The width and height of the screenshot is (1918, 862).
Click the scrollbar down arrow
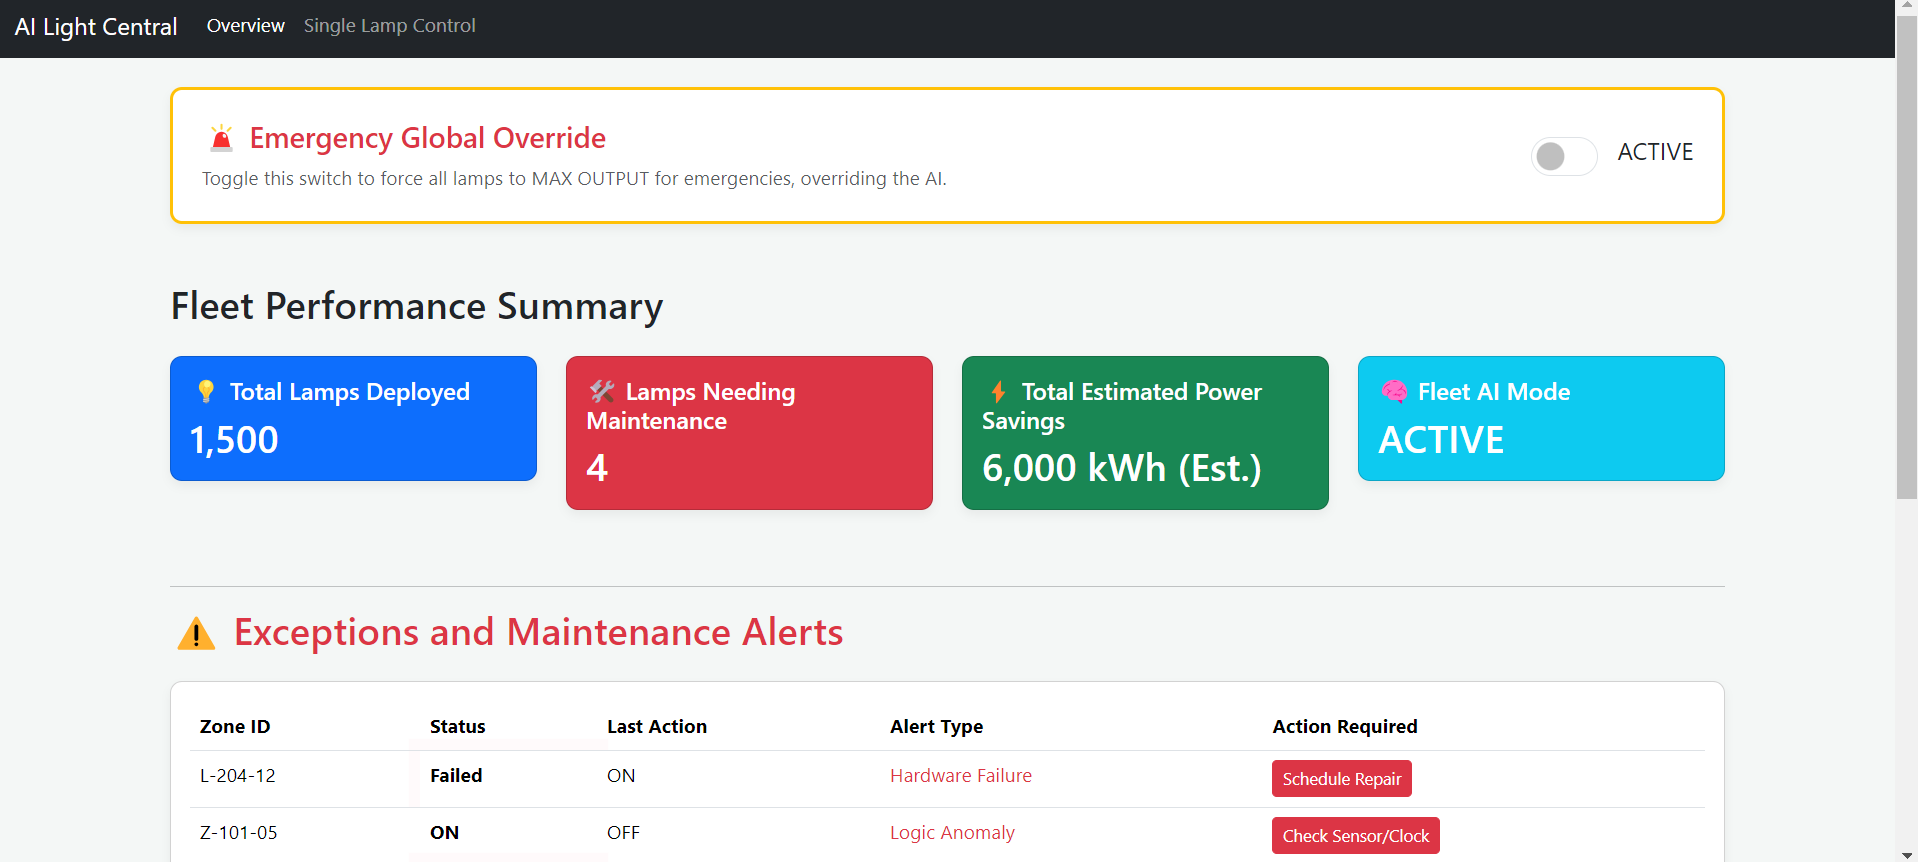(x=1907, y=854)
